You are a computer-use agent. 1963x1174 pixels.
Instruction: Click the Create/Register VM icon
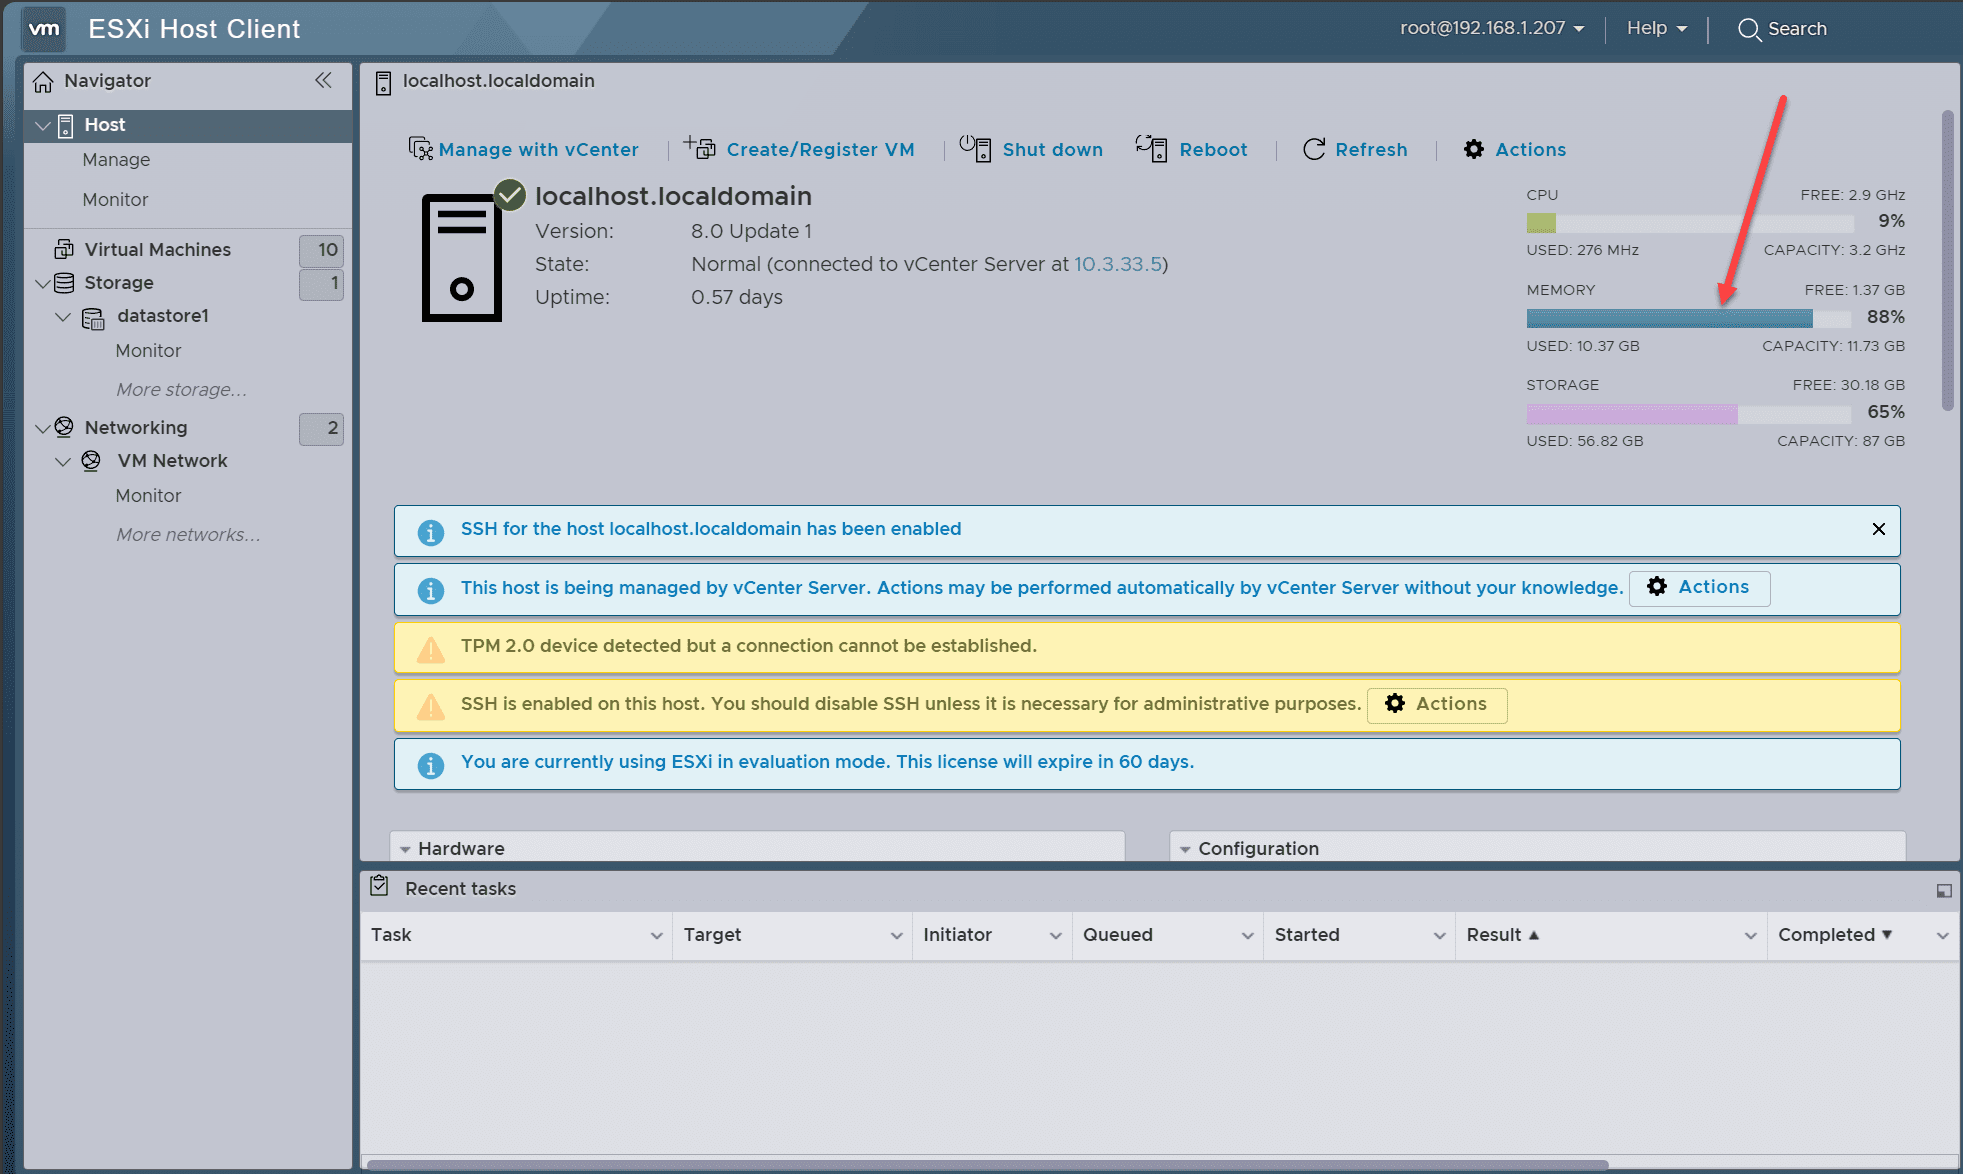(700, 148)
